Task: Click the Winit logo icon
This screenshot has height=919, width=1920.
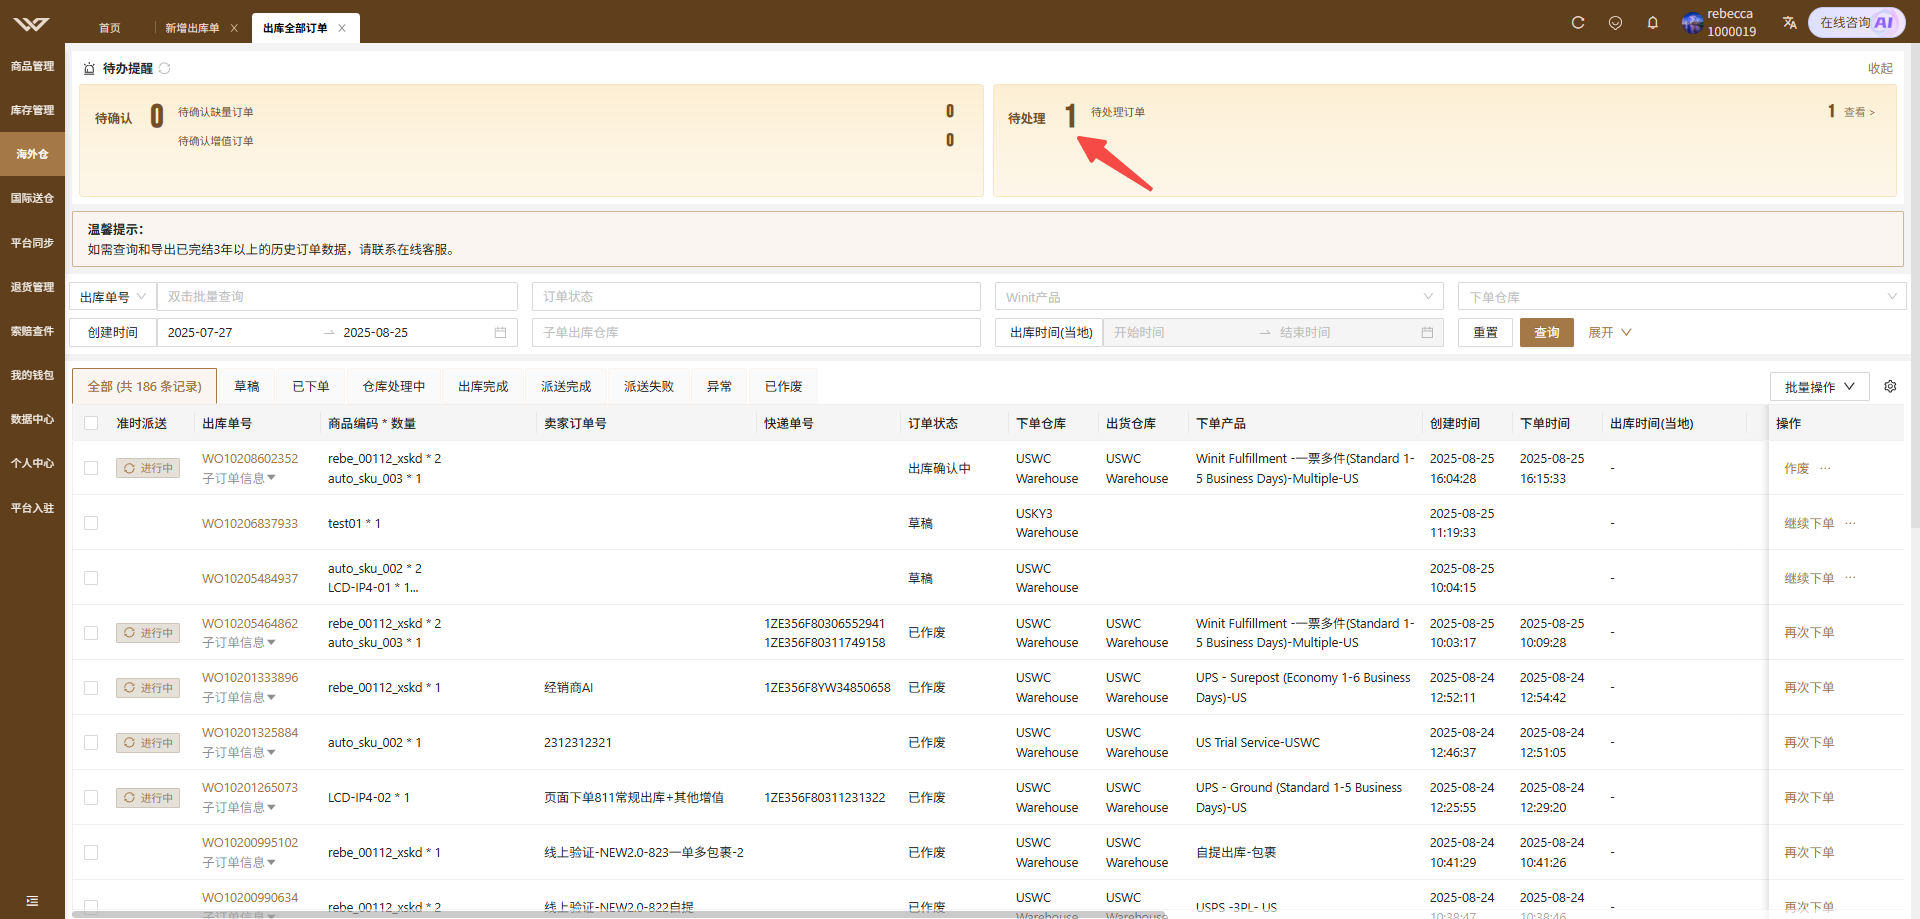Action: click(32, 24)
